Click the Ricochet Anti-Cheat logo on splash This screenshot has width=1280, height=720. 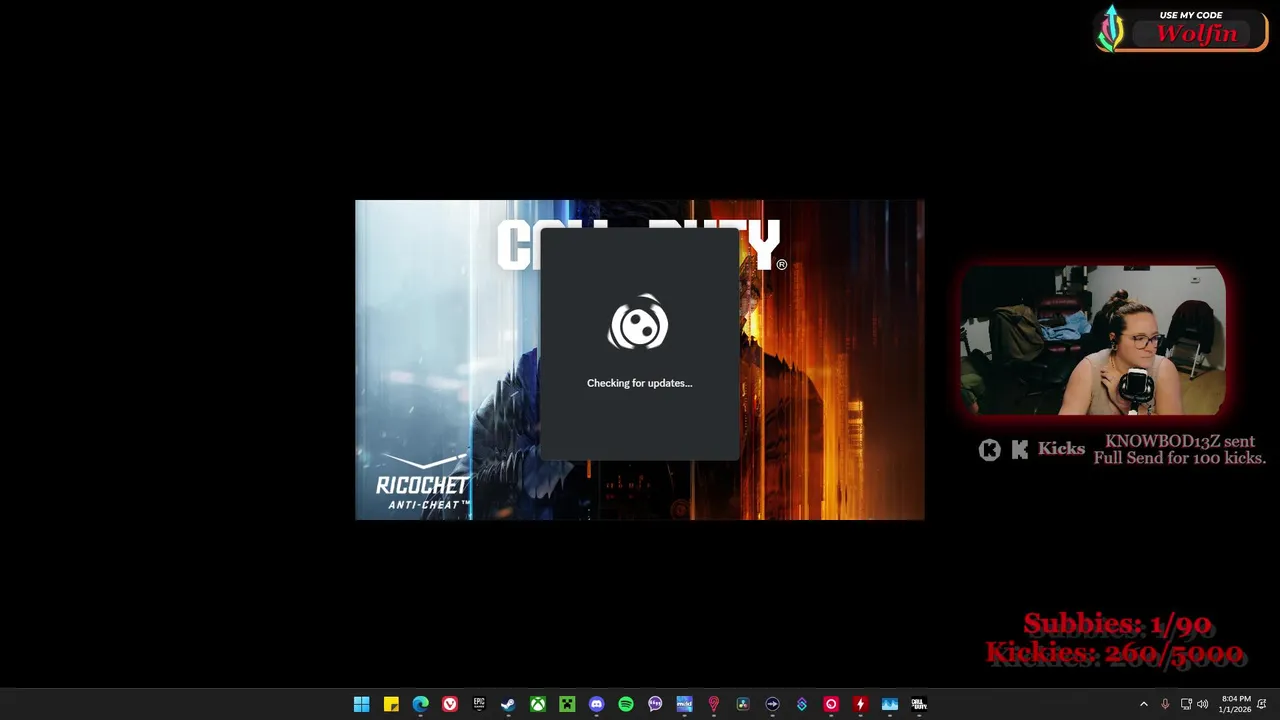pos(422,483)
